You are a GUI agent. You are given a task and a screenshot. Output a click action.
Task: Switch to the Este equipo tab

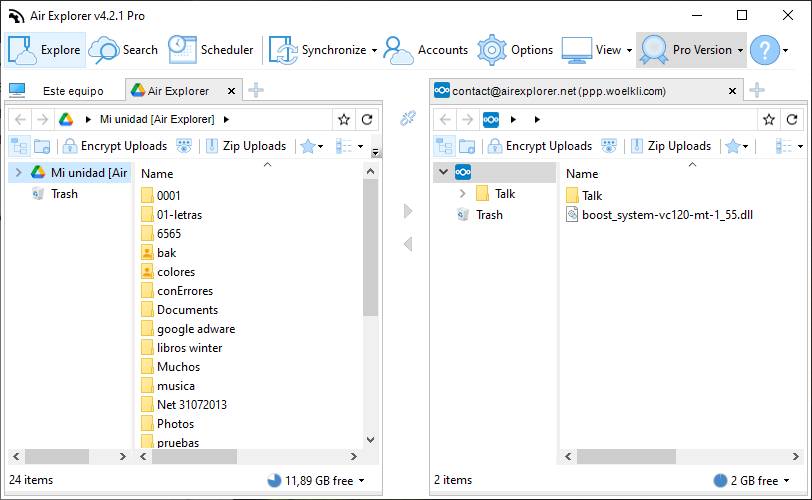64,91
